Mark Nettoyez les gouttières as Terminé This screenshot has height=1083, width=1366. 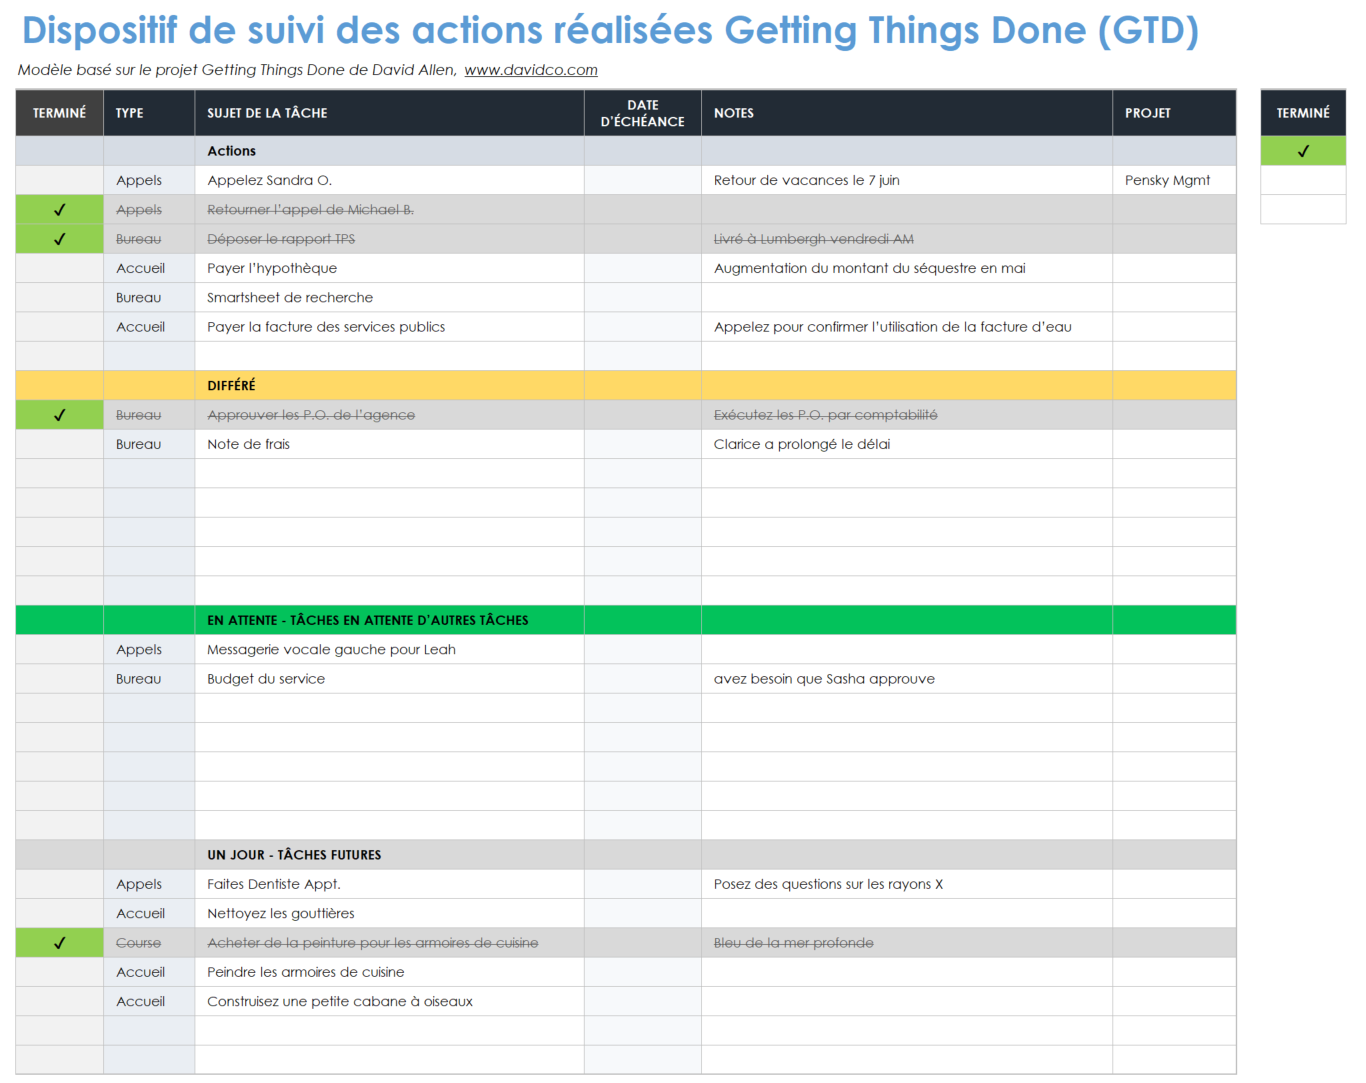point(59,914)
